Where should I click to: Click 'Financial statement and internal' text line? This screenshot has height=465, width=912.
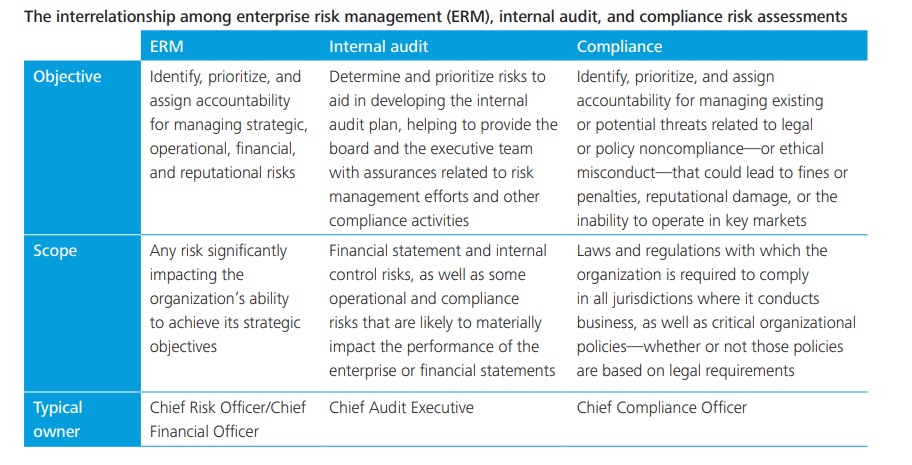click(x=438, y=251)
